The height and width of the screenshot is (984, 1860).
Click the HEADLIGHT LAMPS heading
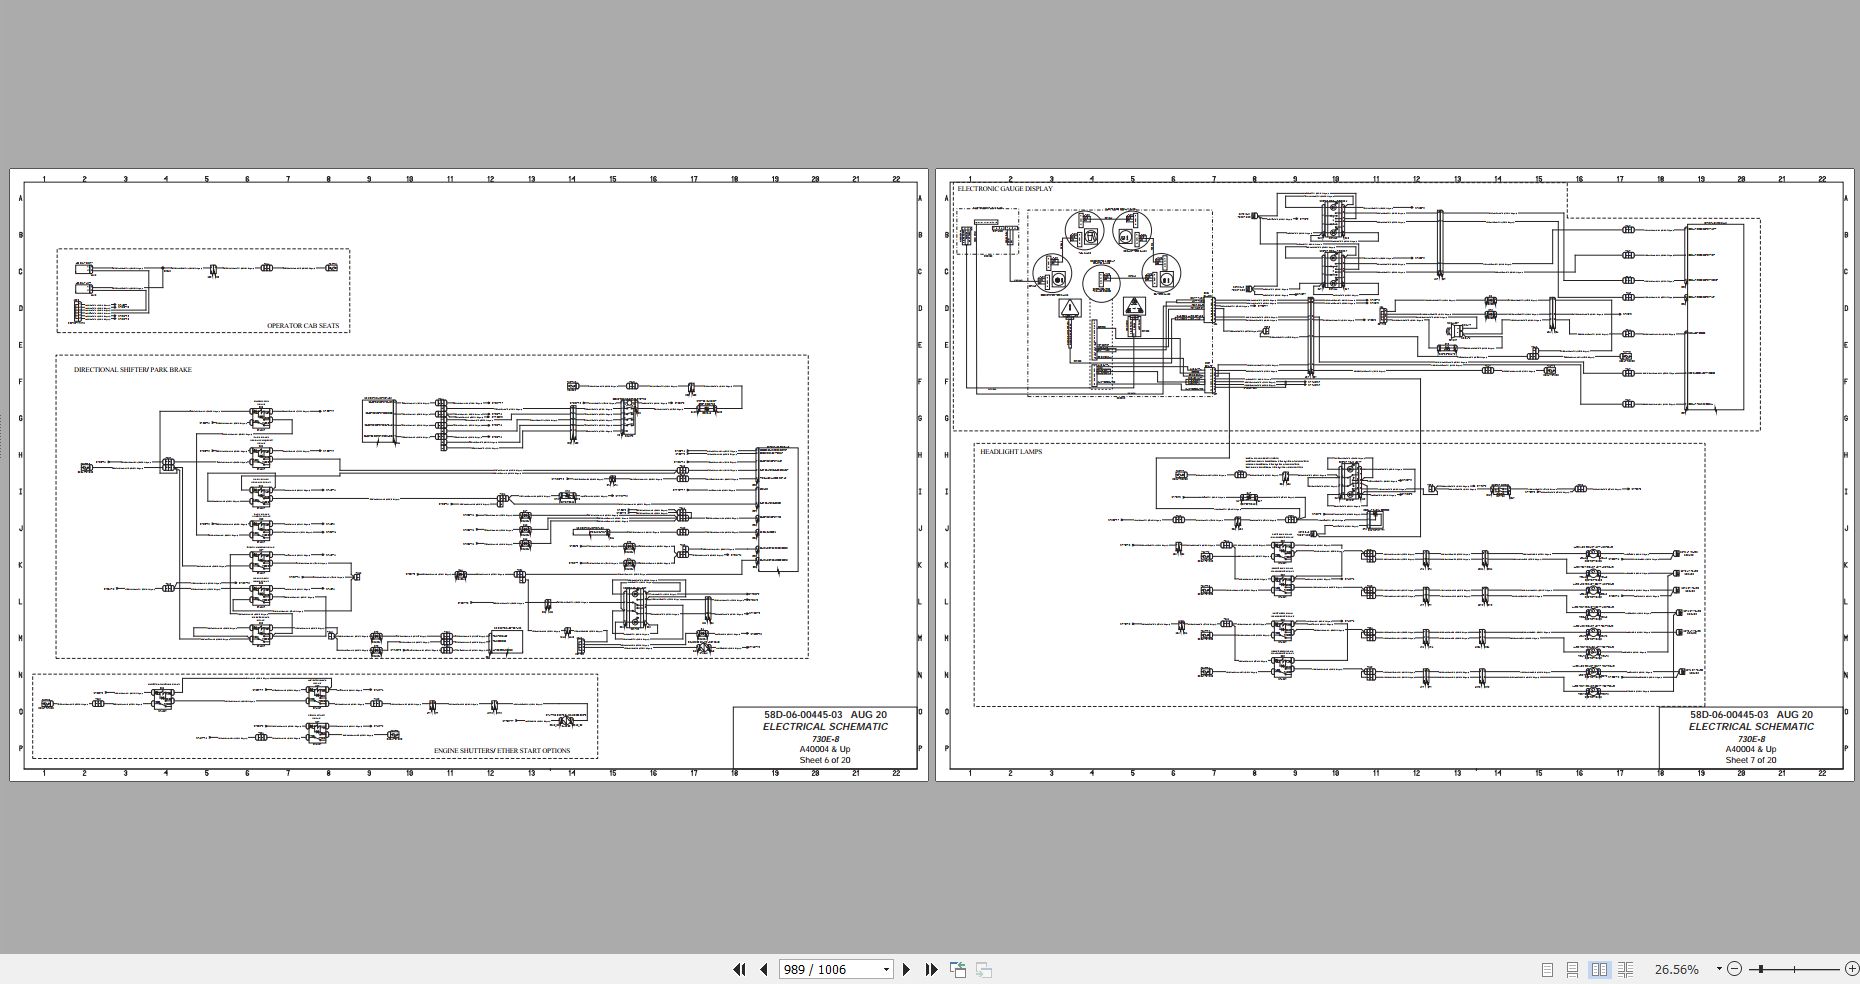(x=1011, y=452)
